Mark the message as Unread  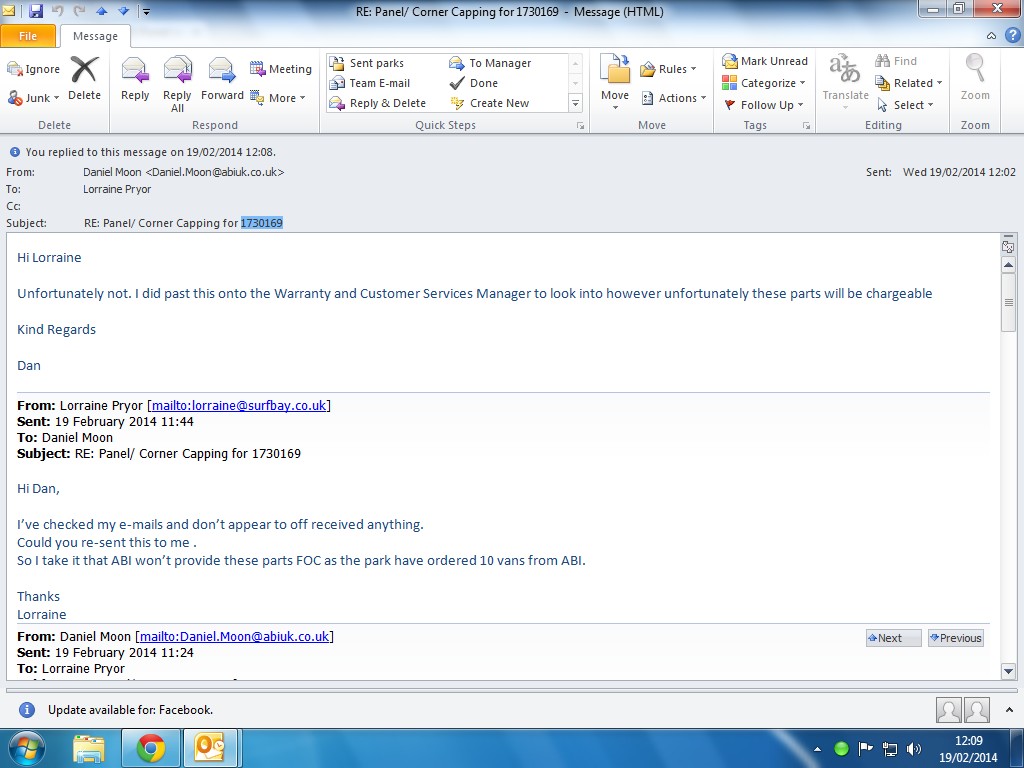click(x=765, y=61)
